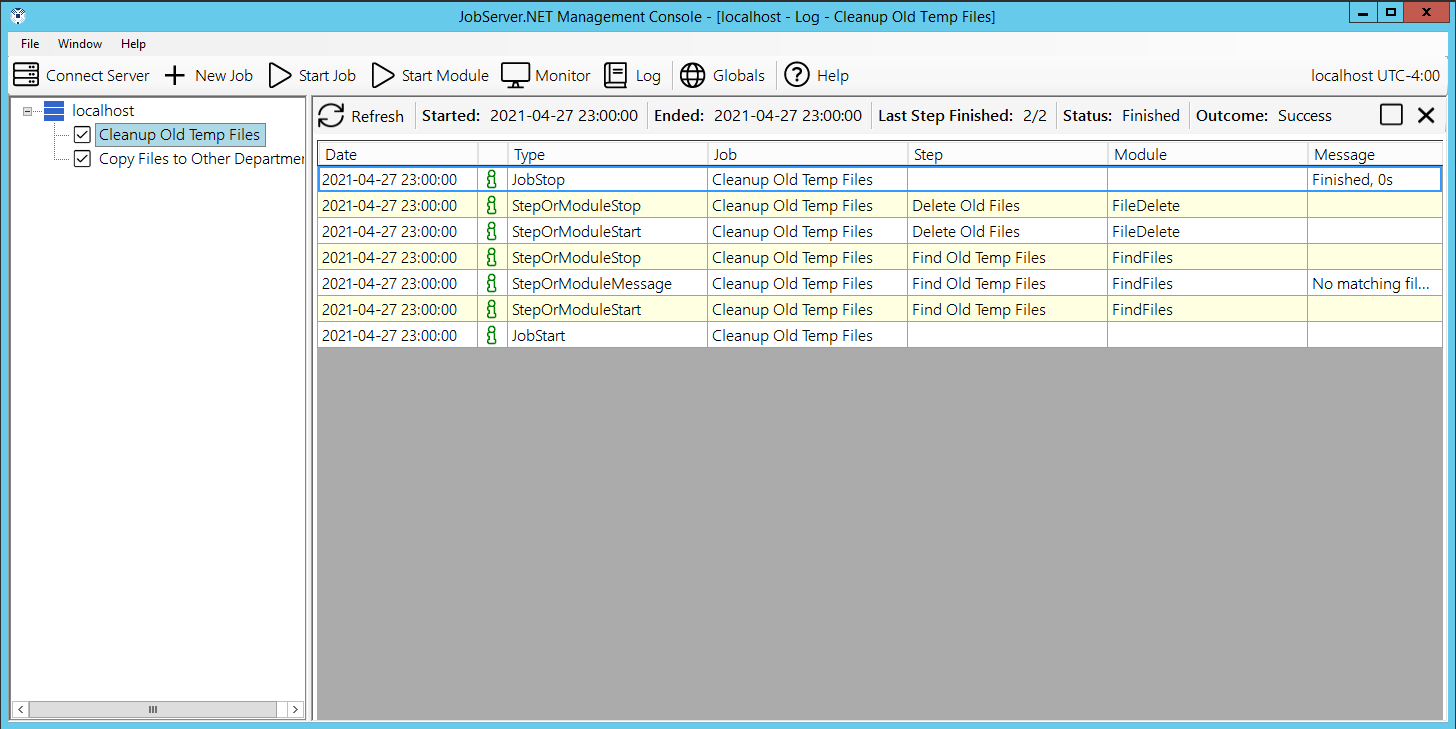Image resolution: width=1456 pixels, height=729 pixels.
Task: Click the Connect Server icon
Action: (x=26, y=75)
